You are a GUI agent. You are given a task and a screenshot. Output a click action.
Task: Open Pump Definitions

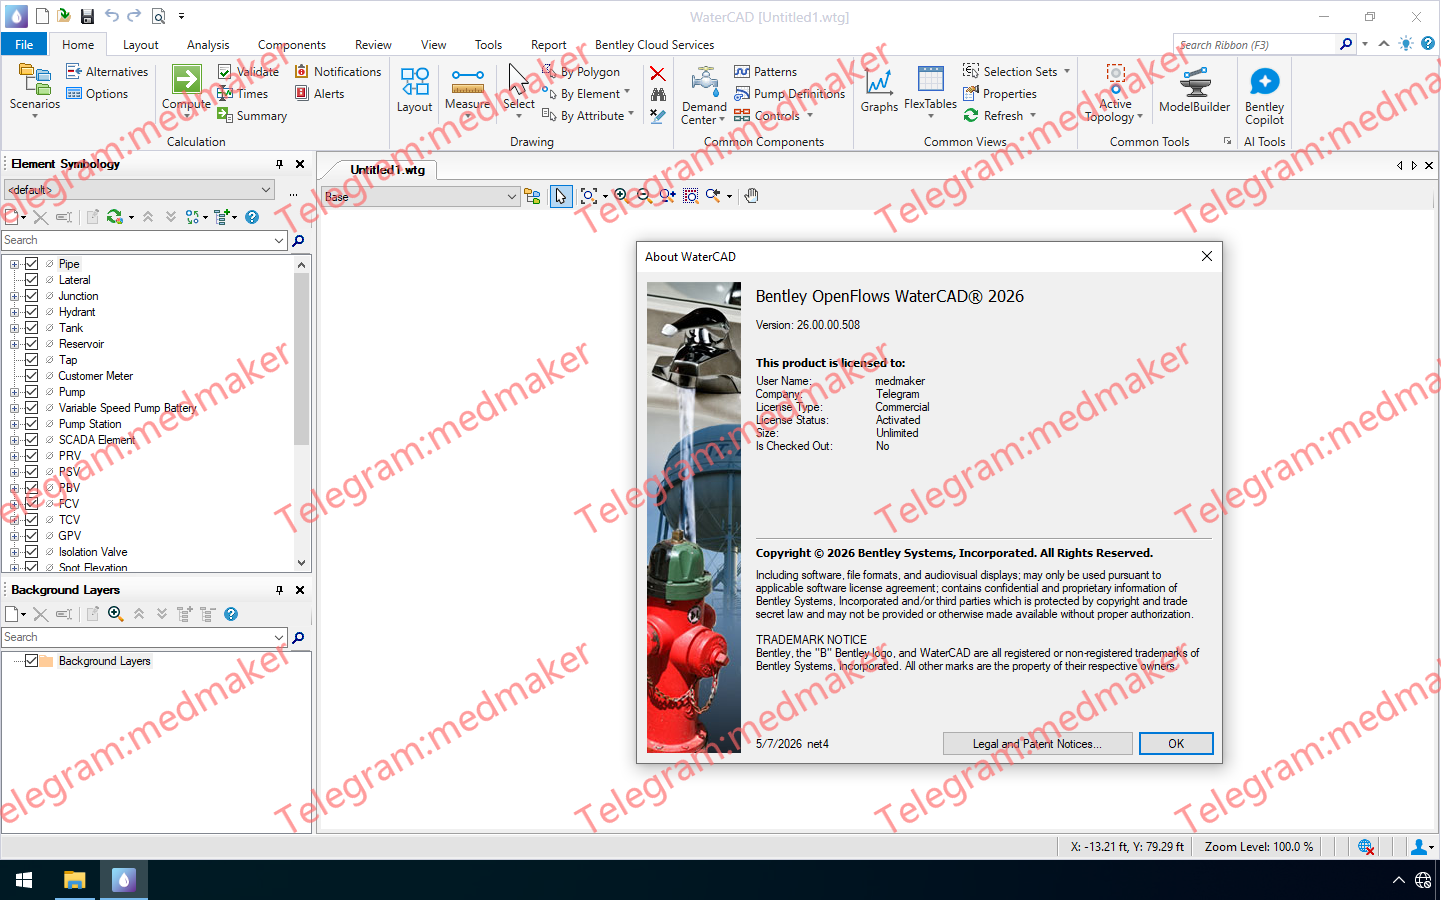coord(789,94)
